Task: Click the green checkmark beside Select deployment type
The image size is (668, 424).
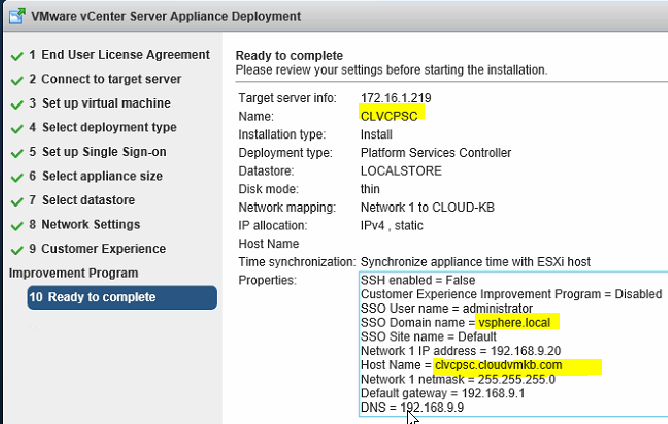Action: (17, 129)
